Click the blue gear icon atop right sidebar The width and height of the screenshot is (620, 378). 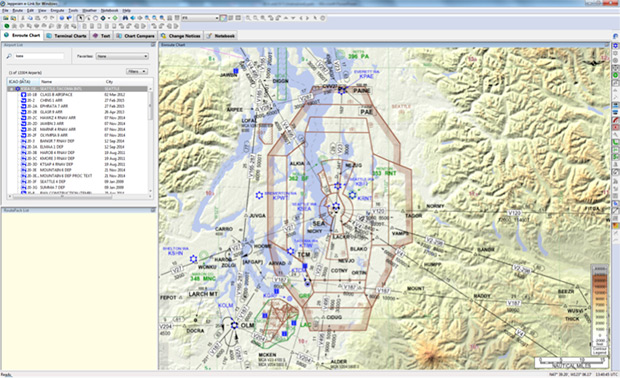pyautogui.click(x=616, y=46)
